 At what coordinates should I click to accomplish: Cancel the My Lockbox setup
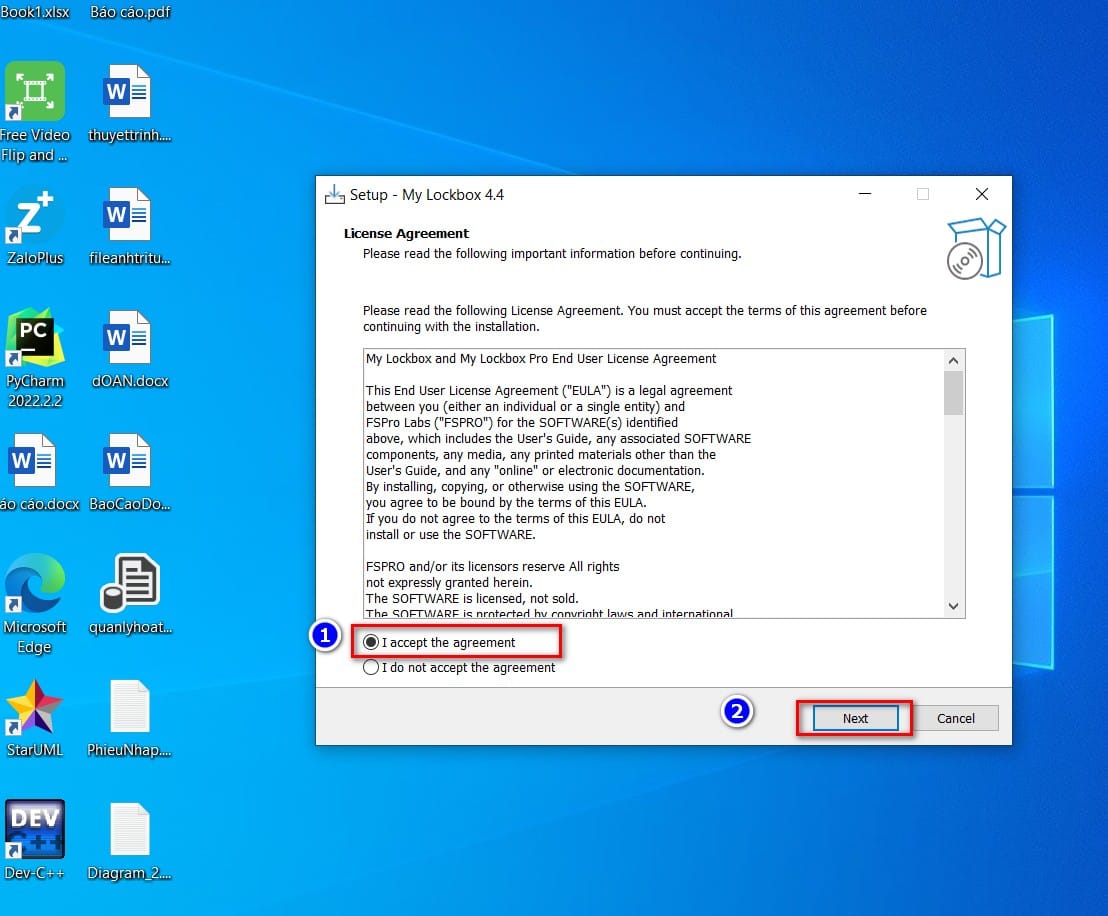coord(955,718)
